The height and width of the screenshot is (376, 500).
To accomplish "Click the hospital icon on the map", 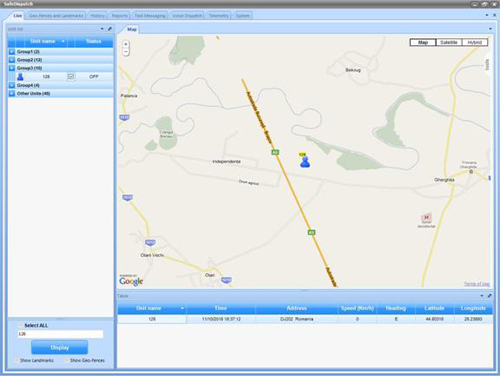I will click(426, 217).
